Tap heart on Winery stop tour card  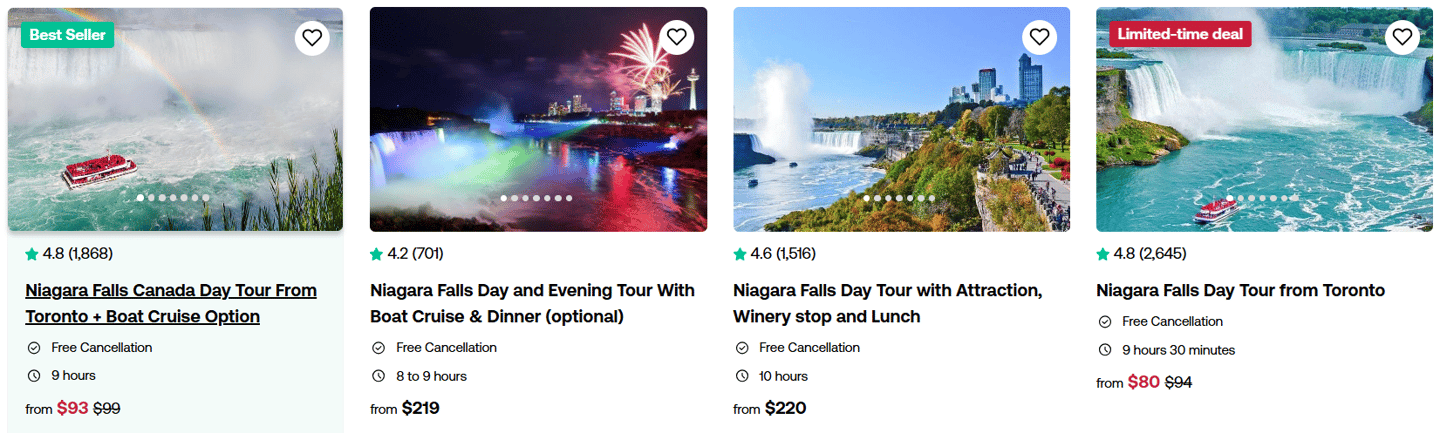pyautogui.click(x=1039, y=38)
